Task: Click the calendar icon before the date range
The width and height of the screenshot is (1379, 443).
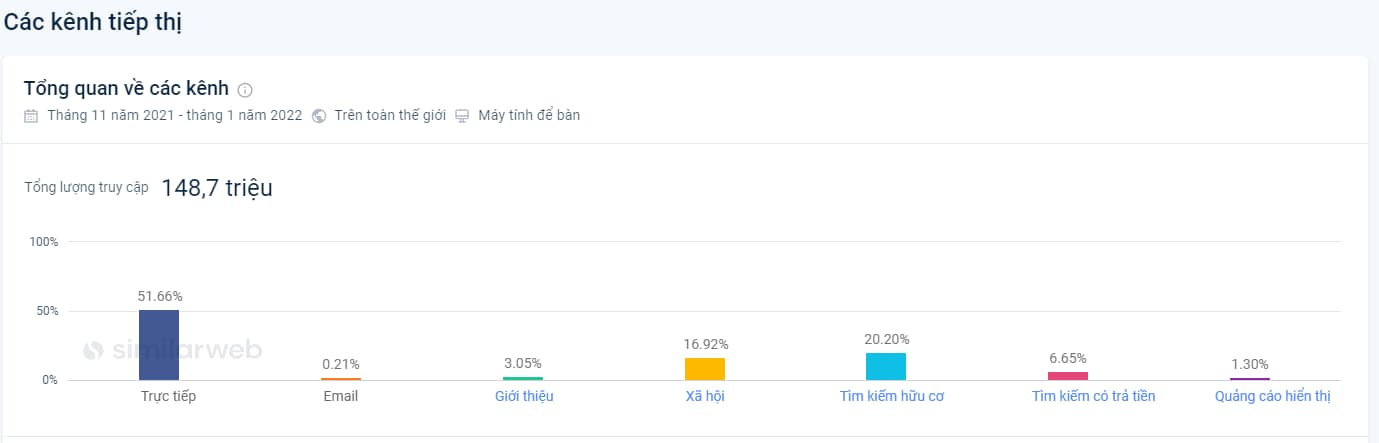Action: pos(31,115)
